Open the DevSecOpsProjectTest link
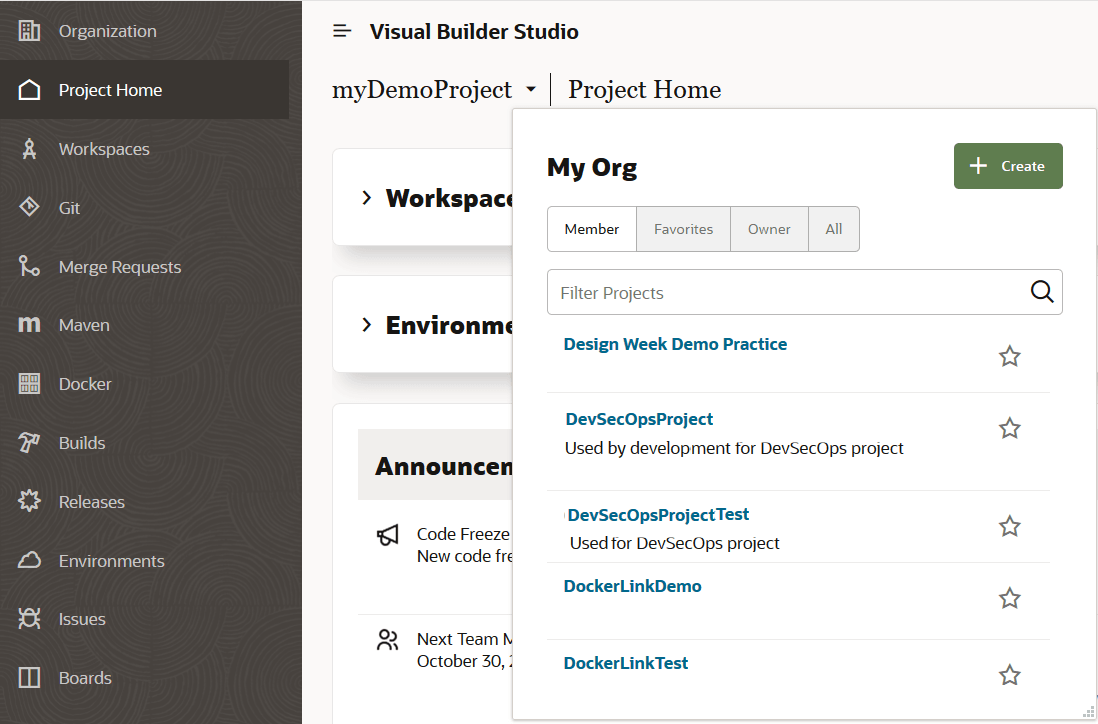 pos(658,515)
